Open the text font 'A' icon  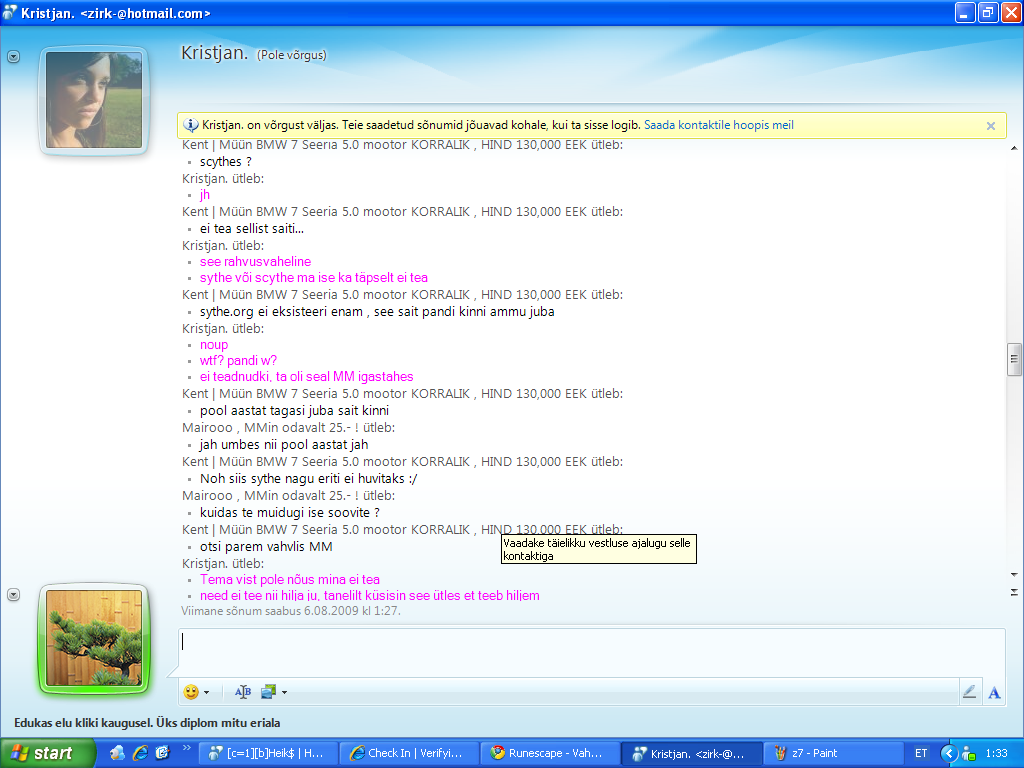994,692
